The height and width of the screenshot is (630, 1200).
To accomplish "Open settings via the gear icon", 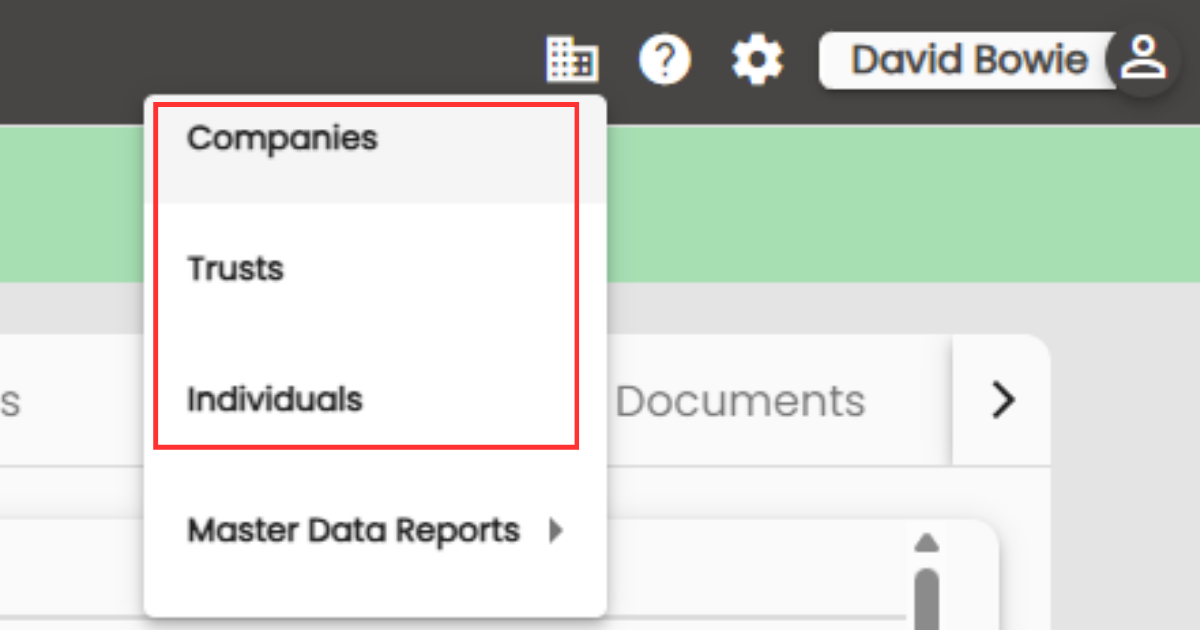I will [757, 61].
